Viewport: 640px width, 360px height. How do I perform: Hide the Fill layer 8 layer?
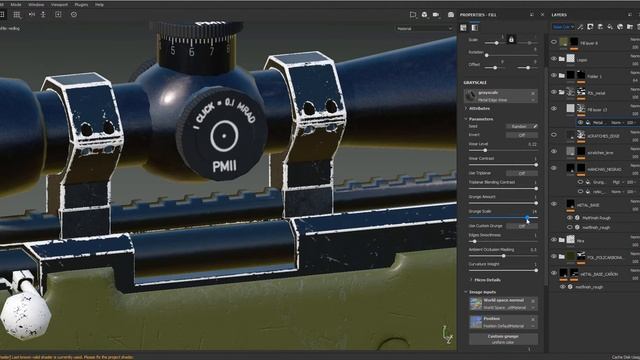tap(554, 42)
